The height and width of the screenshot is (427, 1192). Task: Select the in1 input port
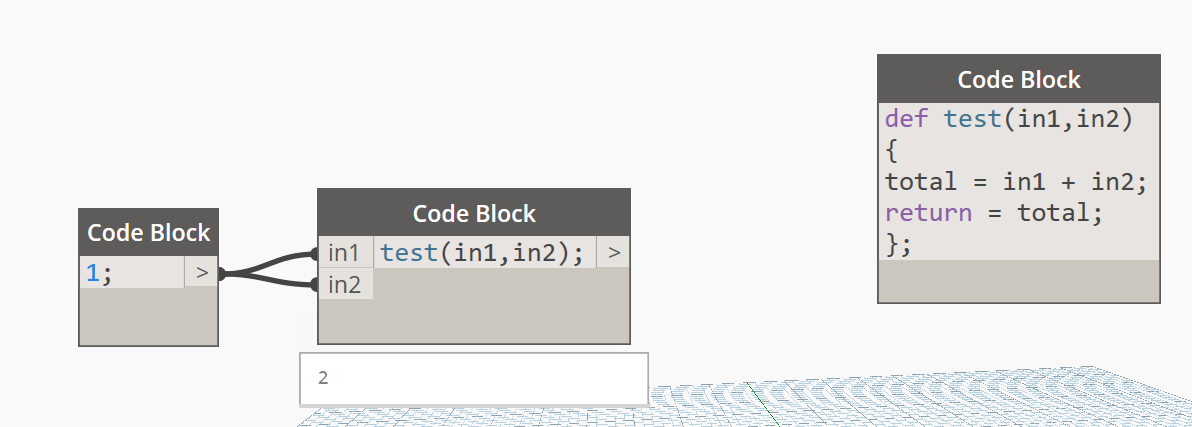pos(344,253)
